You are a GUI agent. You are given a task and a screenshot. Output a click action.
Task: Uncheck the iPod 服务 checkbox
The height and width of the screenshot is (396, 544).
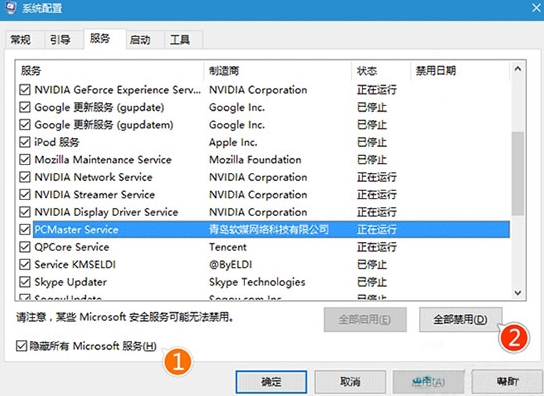click(x=25, y=142)
